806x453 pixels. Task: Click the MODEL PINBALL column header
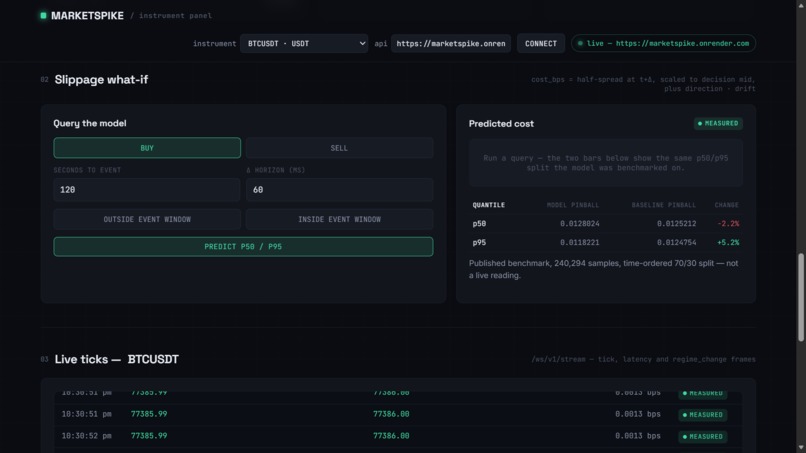[573, 205]
